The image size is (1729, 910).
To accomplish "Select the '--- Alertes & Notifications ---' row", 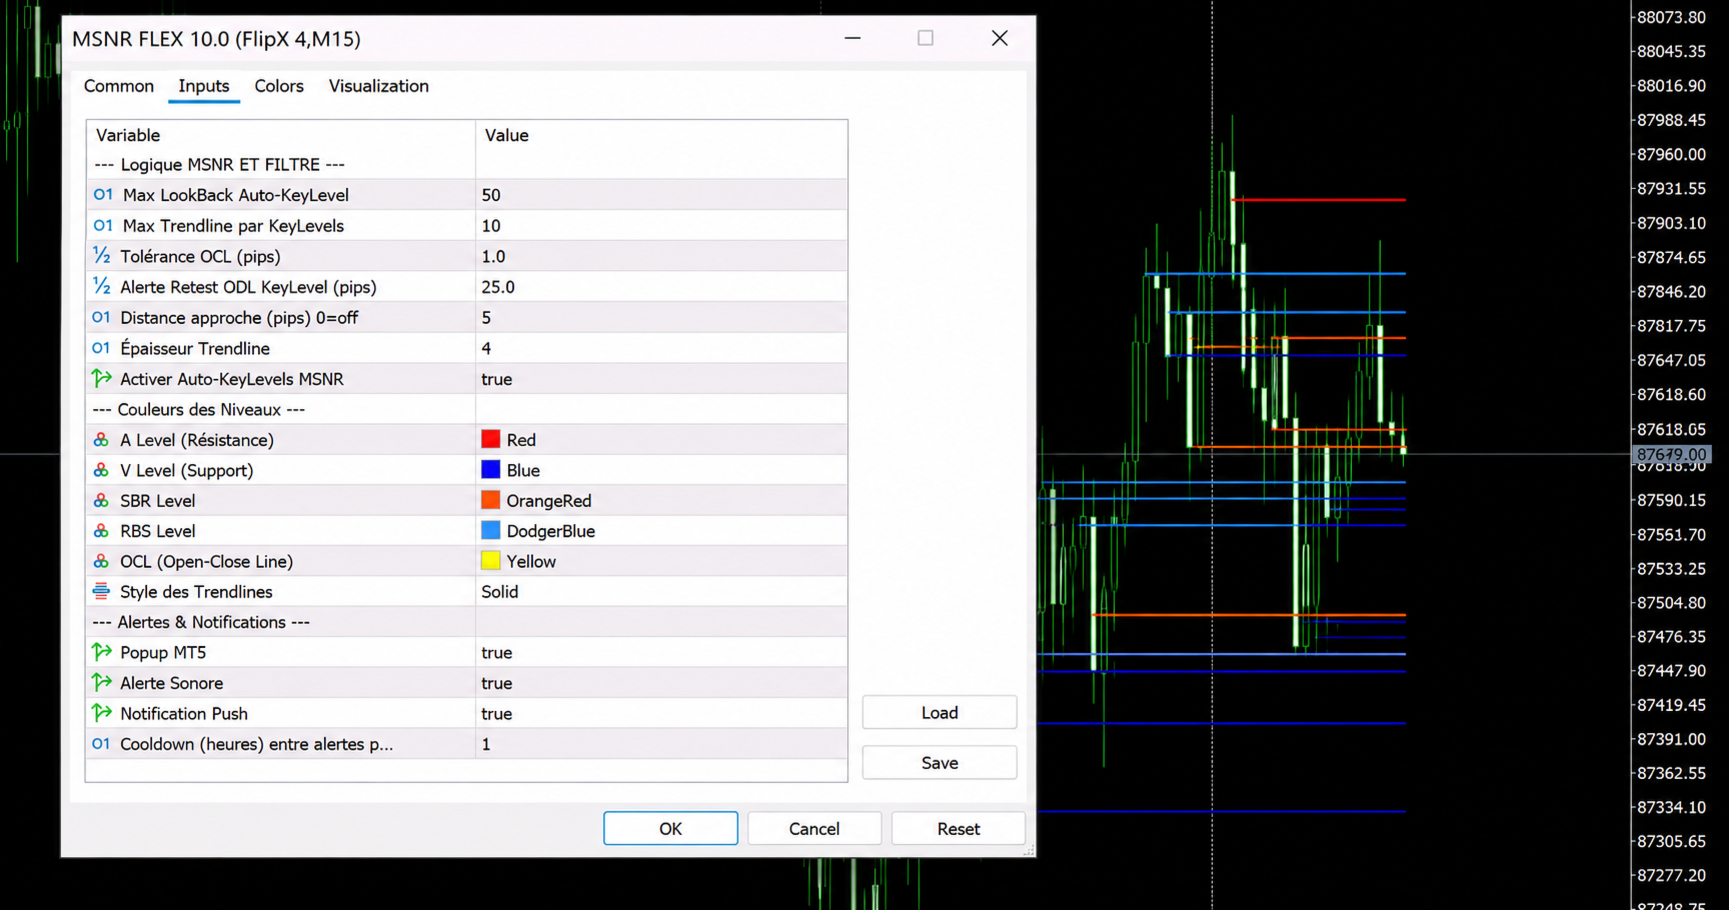I will (x=467, y=622).
